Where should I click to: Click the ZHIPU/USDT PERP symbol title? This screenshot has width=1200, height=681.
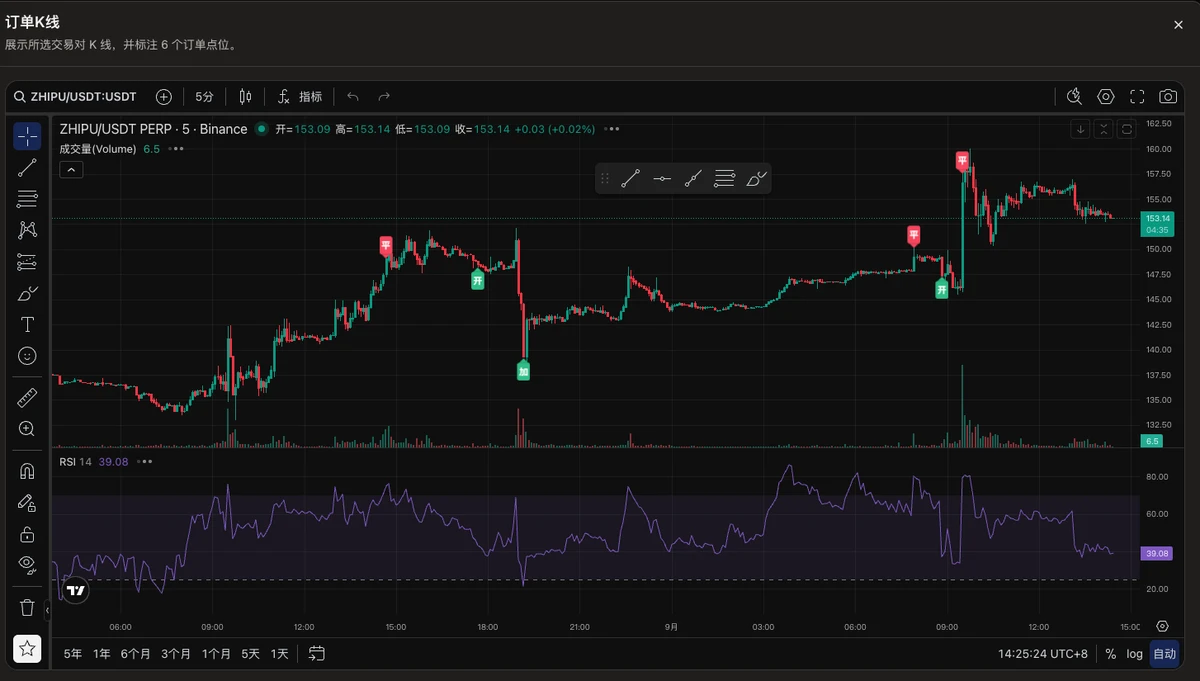tap(153, 129)
